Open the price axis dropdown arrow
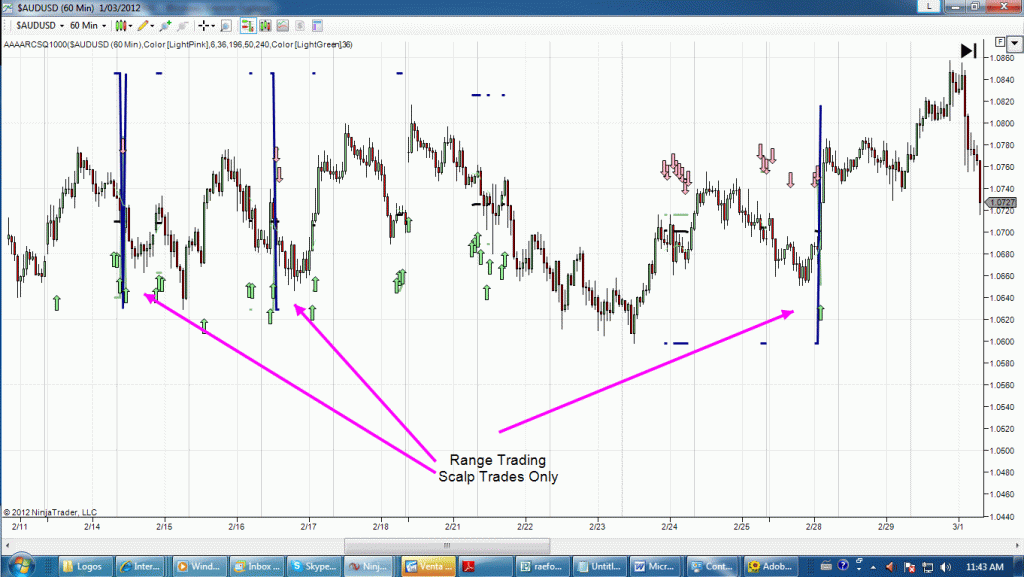The image size is (1024, 577). [1014, 44]
